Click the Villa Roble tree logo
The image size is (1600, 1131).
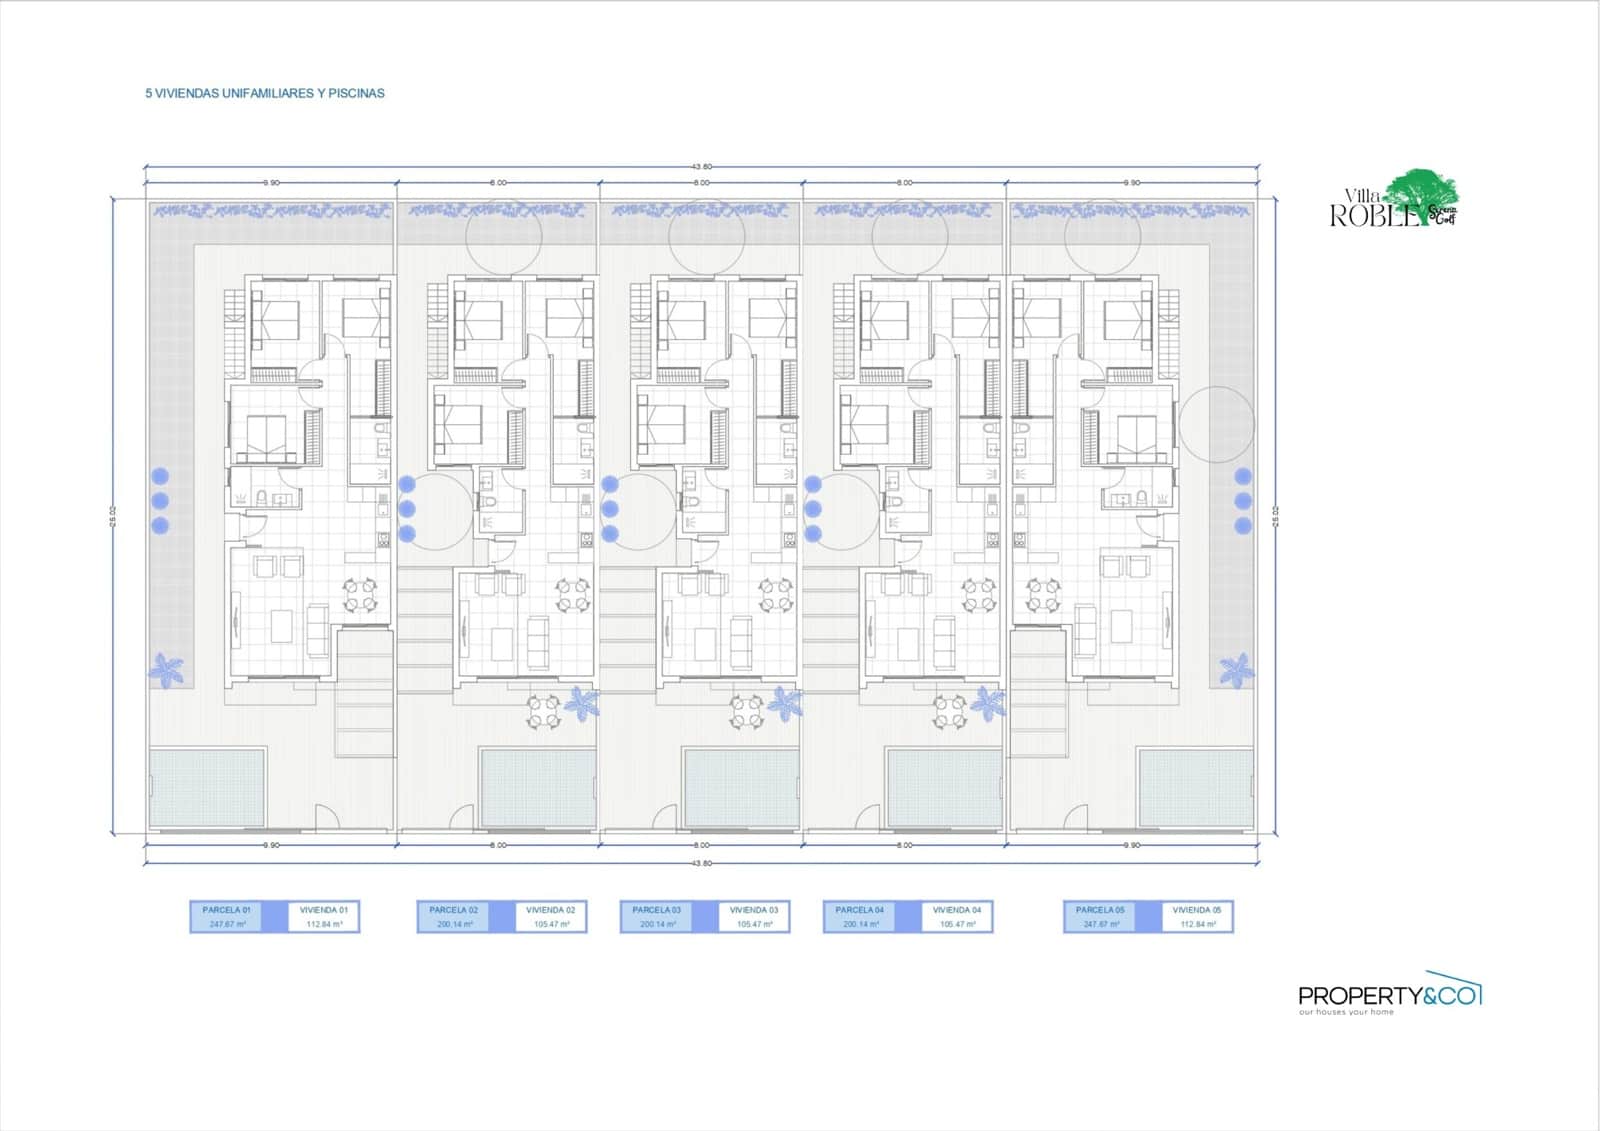[x=1394, y=200]
